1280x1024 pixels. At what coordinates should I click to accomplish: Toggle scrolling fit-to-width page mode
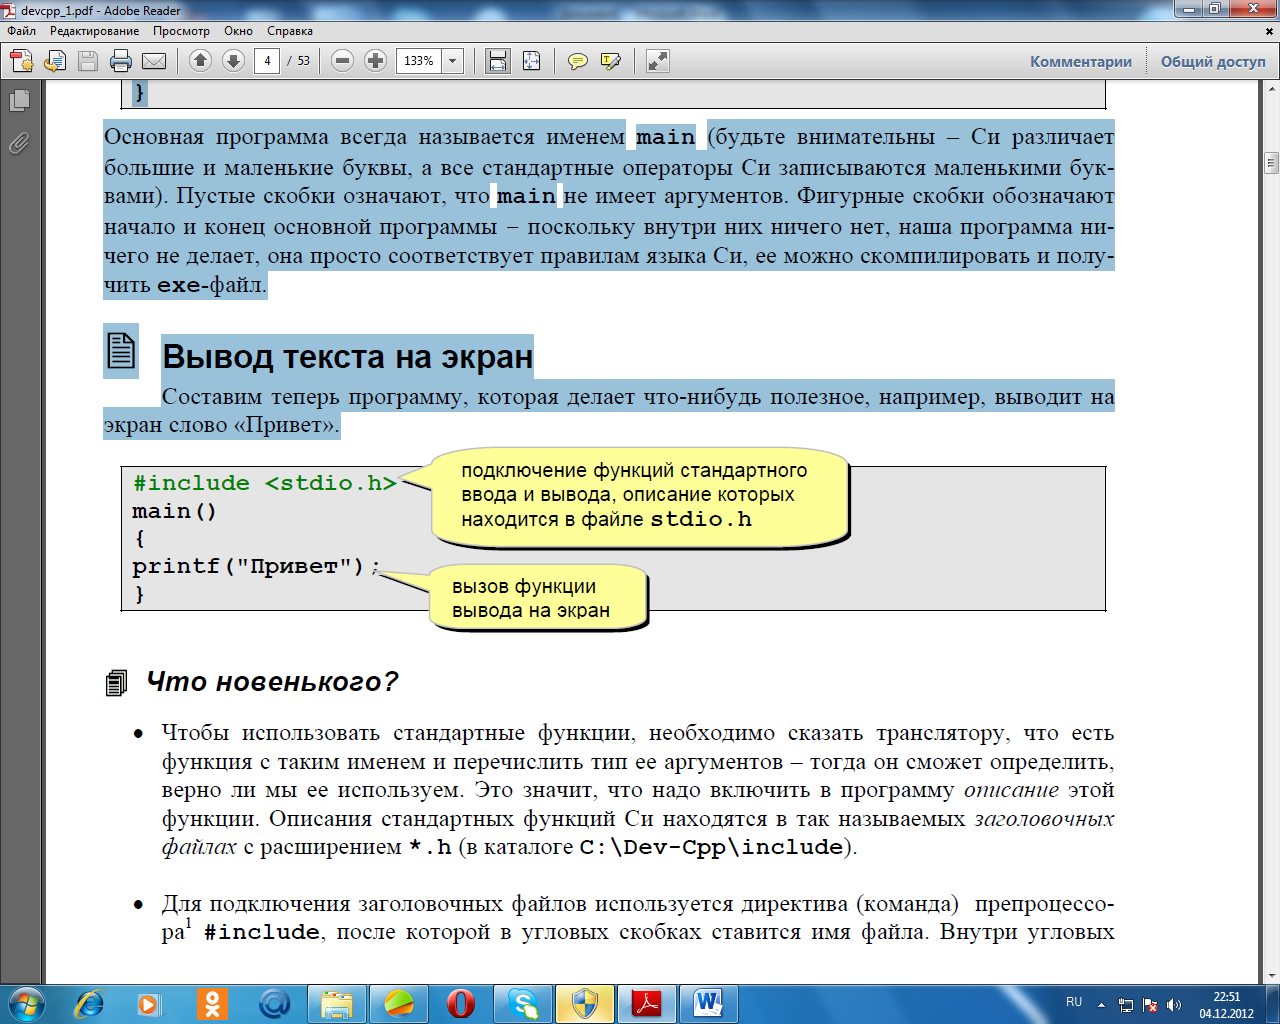[x=497, y=61]
